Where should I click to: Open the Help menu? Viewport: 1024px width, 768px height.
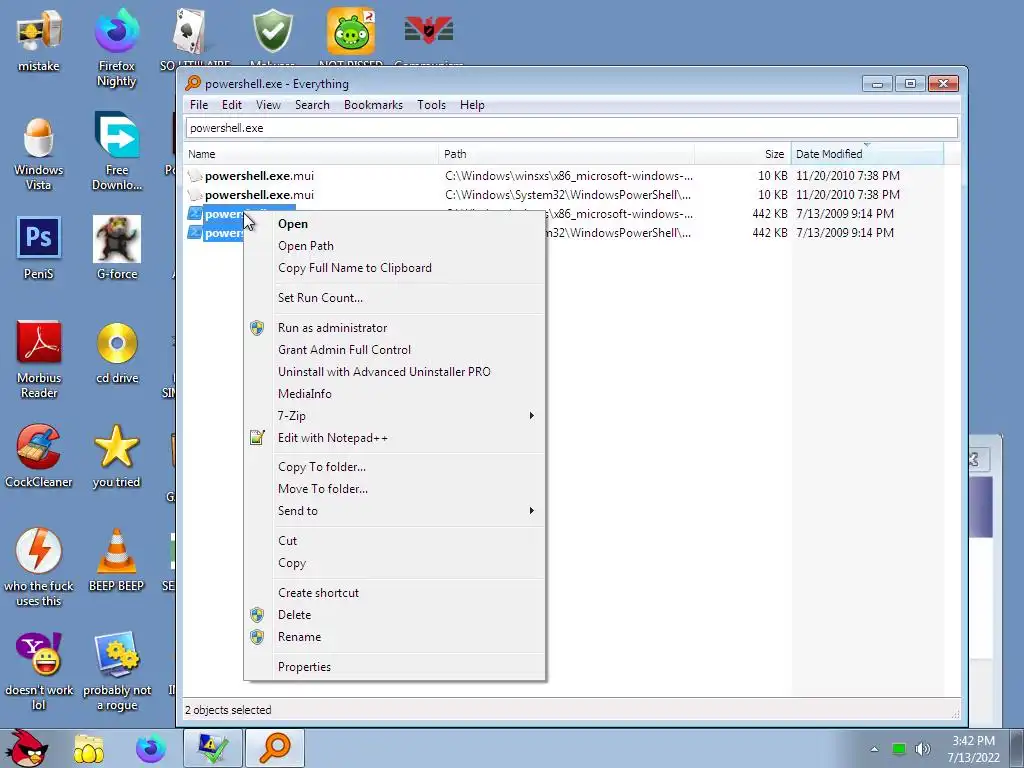pos(472,105)
